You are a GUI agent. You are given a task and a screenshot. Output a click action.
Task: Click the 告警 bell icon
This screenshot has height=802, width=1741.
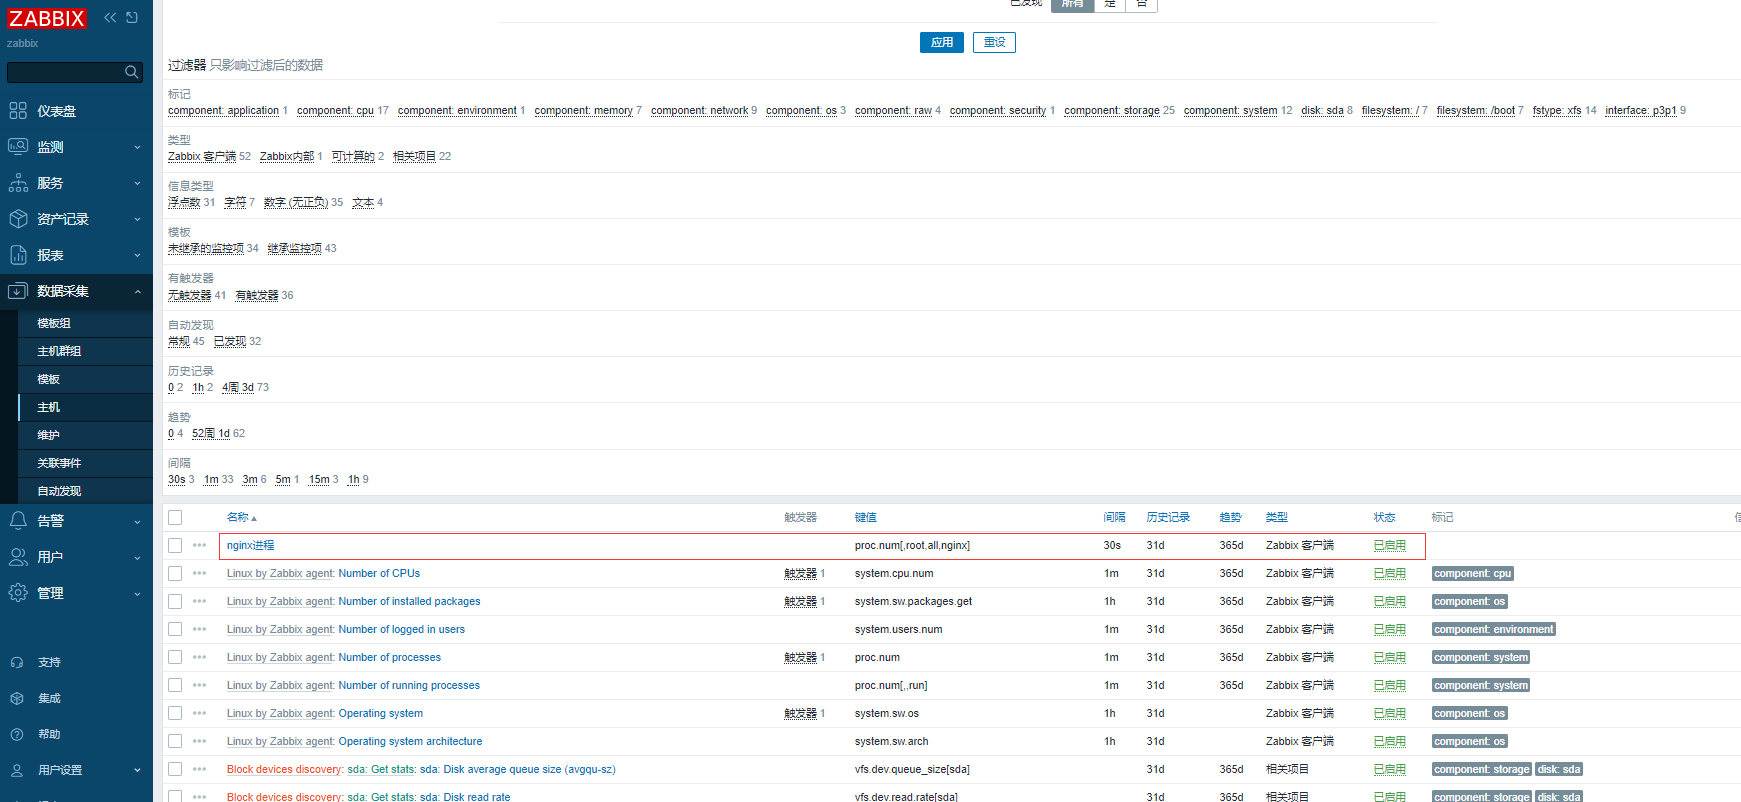pyautogui.click(x=18, y=521)
